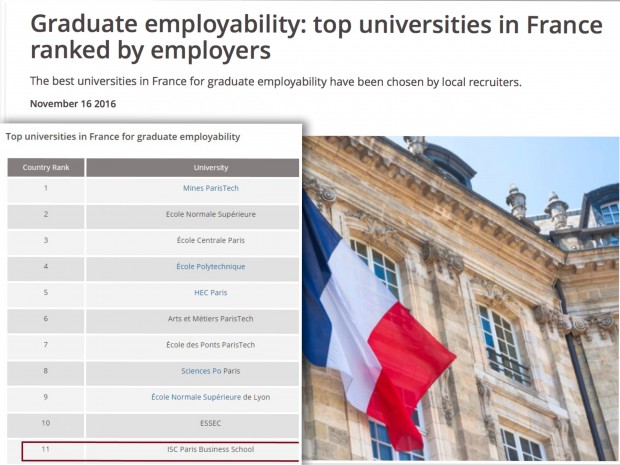Click the November 16 2016 date
The height and width of the screenshot is (465, 620).
(x=73, y=104)
